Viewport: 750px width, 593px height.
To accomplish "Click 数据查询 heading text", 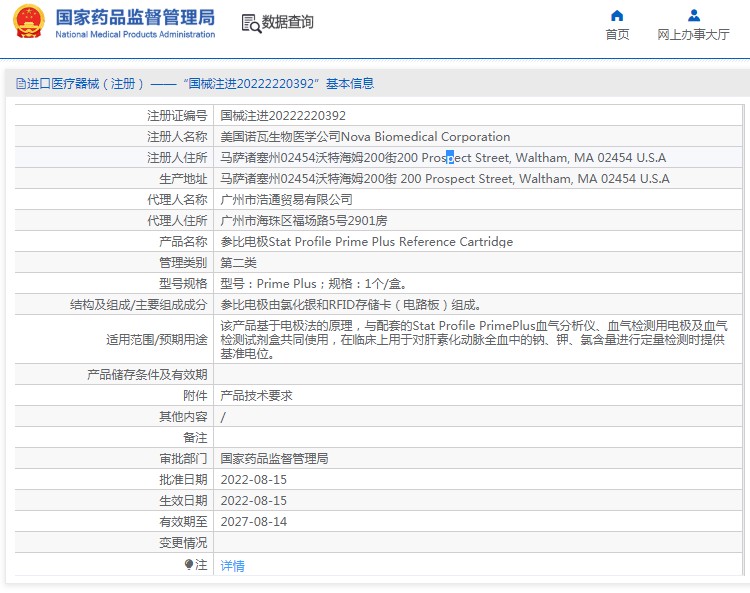I will [287, 22].
